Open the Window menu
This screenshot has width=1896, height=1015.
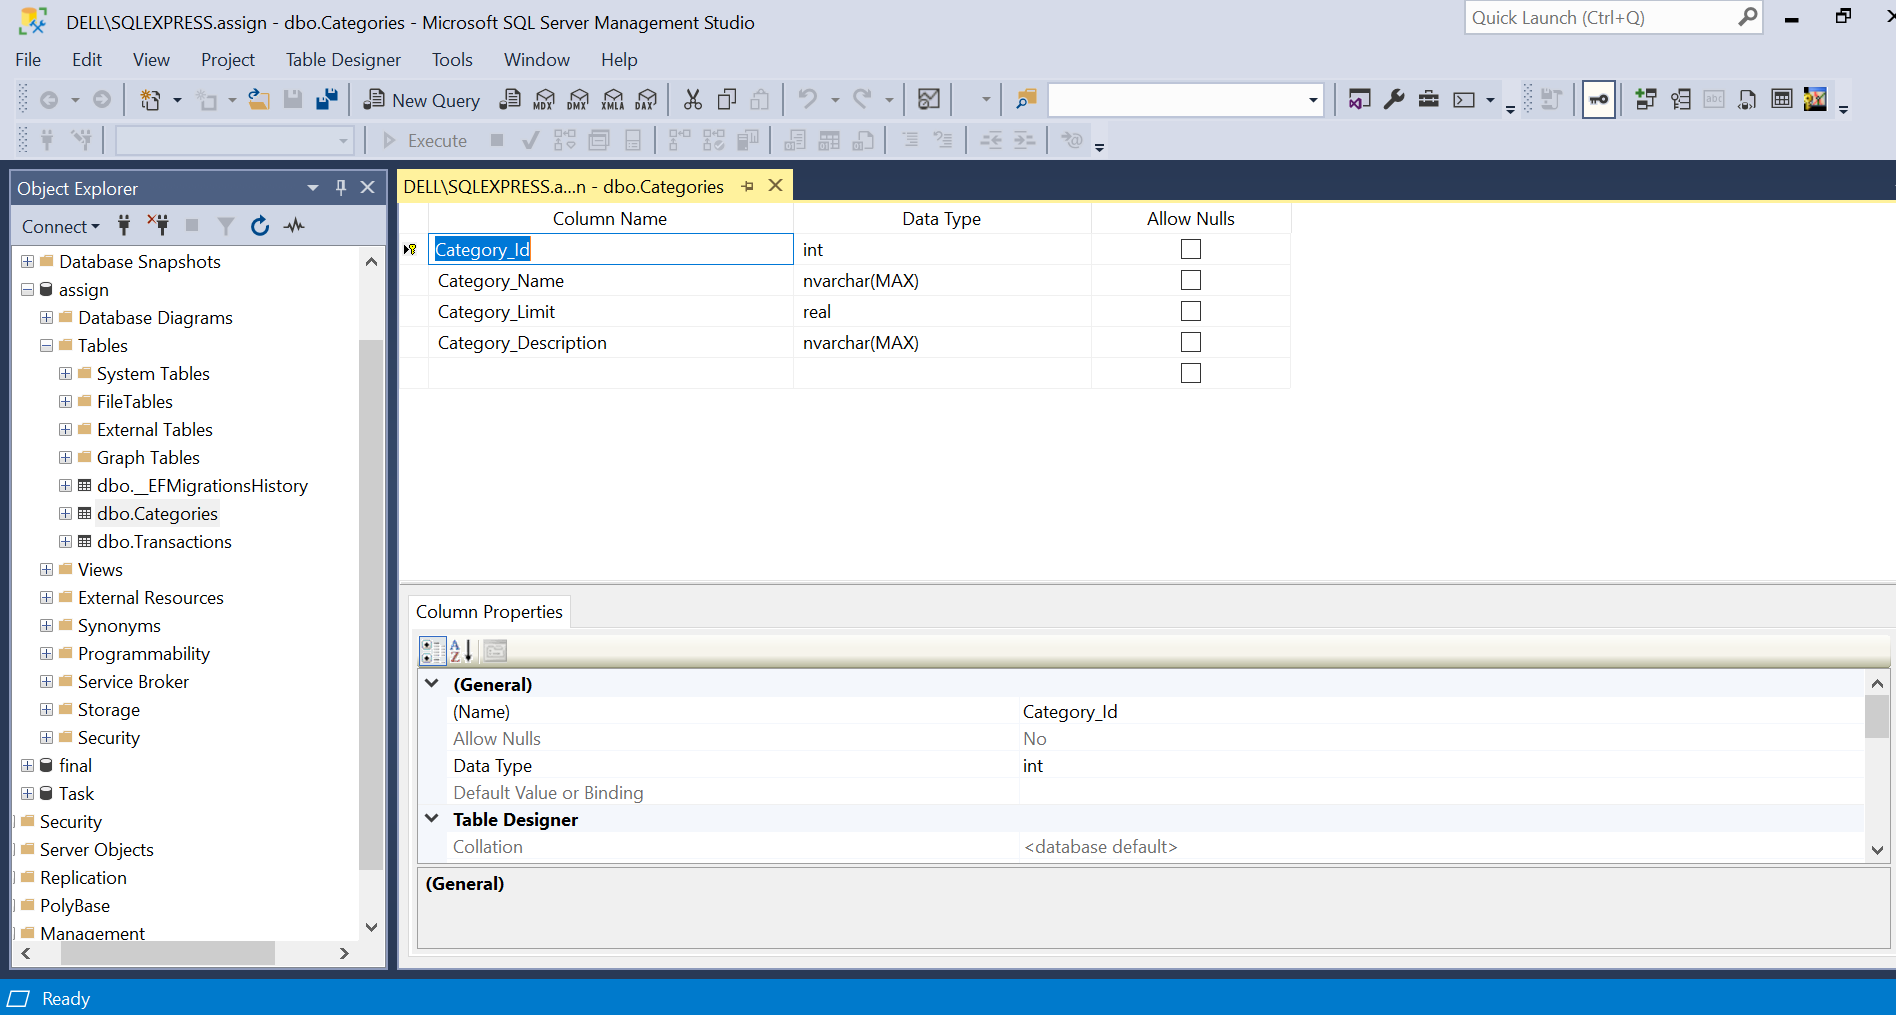click(x=537, y=60)
